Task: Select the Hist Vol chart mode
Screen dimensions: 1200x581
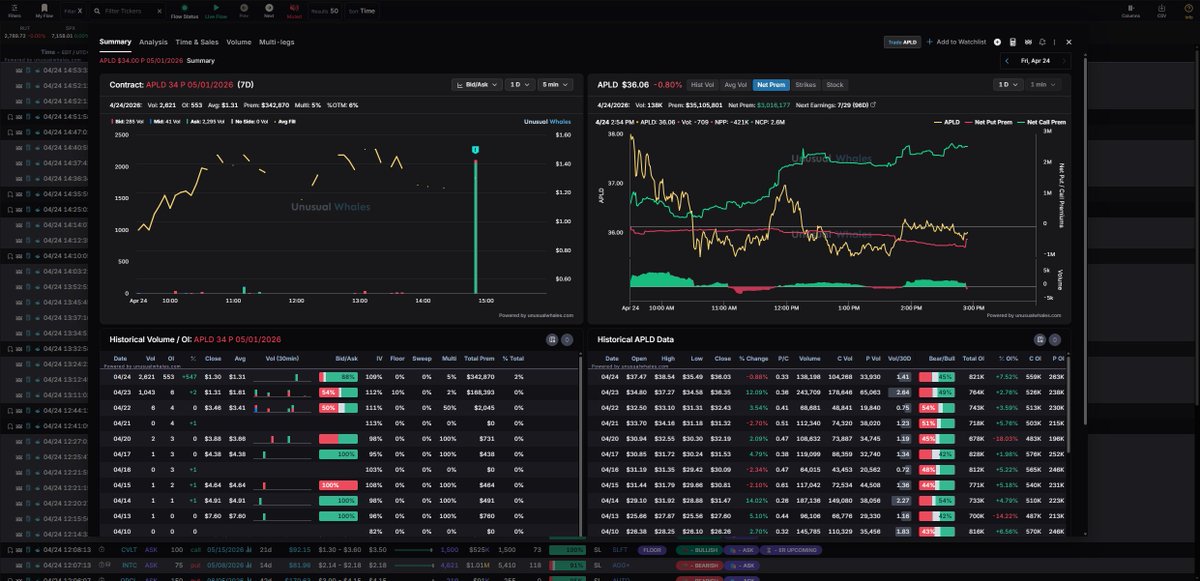Action: click(x=703, y=85)
